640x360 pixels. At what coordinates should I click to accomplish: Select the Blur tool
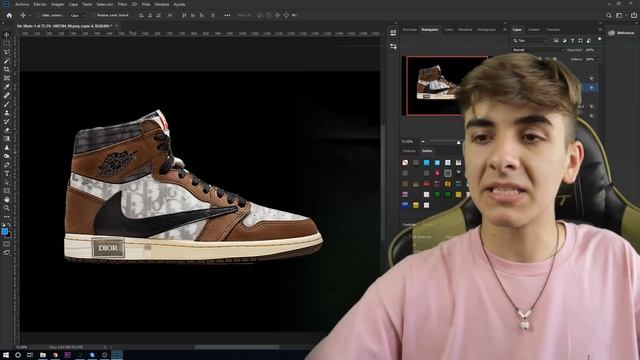coord(7,147)
